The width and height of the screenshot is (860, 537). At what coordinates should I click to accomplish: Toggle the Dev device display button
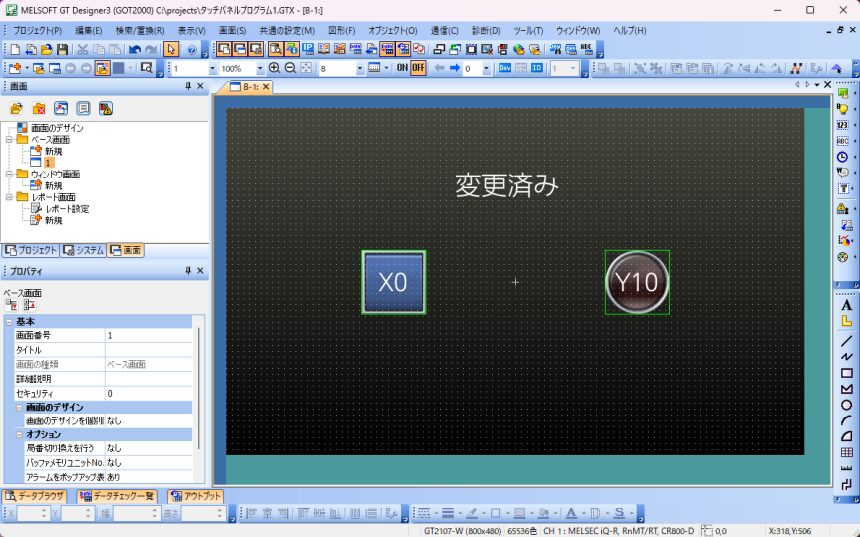(x=505, y=68)
